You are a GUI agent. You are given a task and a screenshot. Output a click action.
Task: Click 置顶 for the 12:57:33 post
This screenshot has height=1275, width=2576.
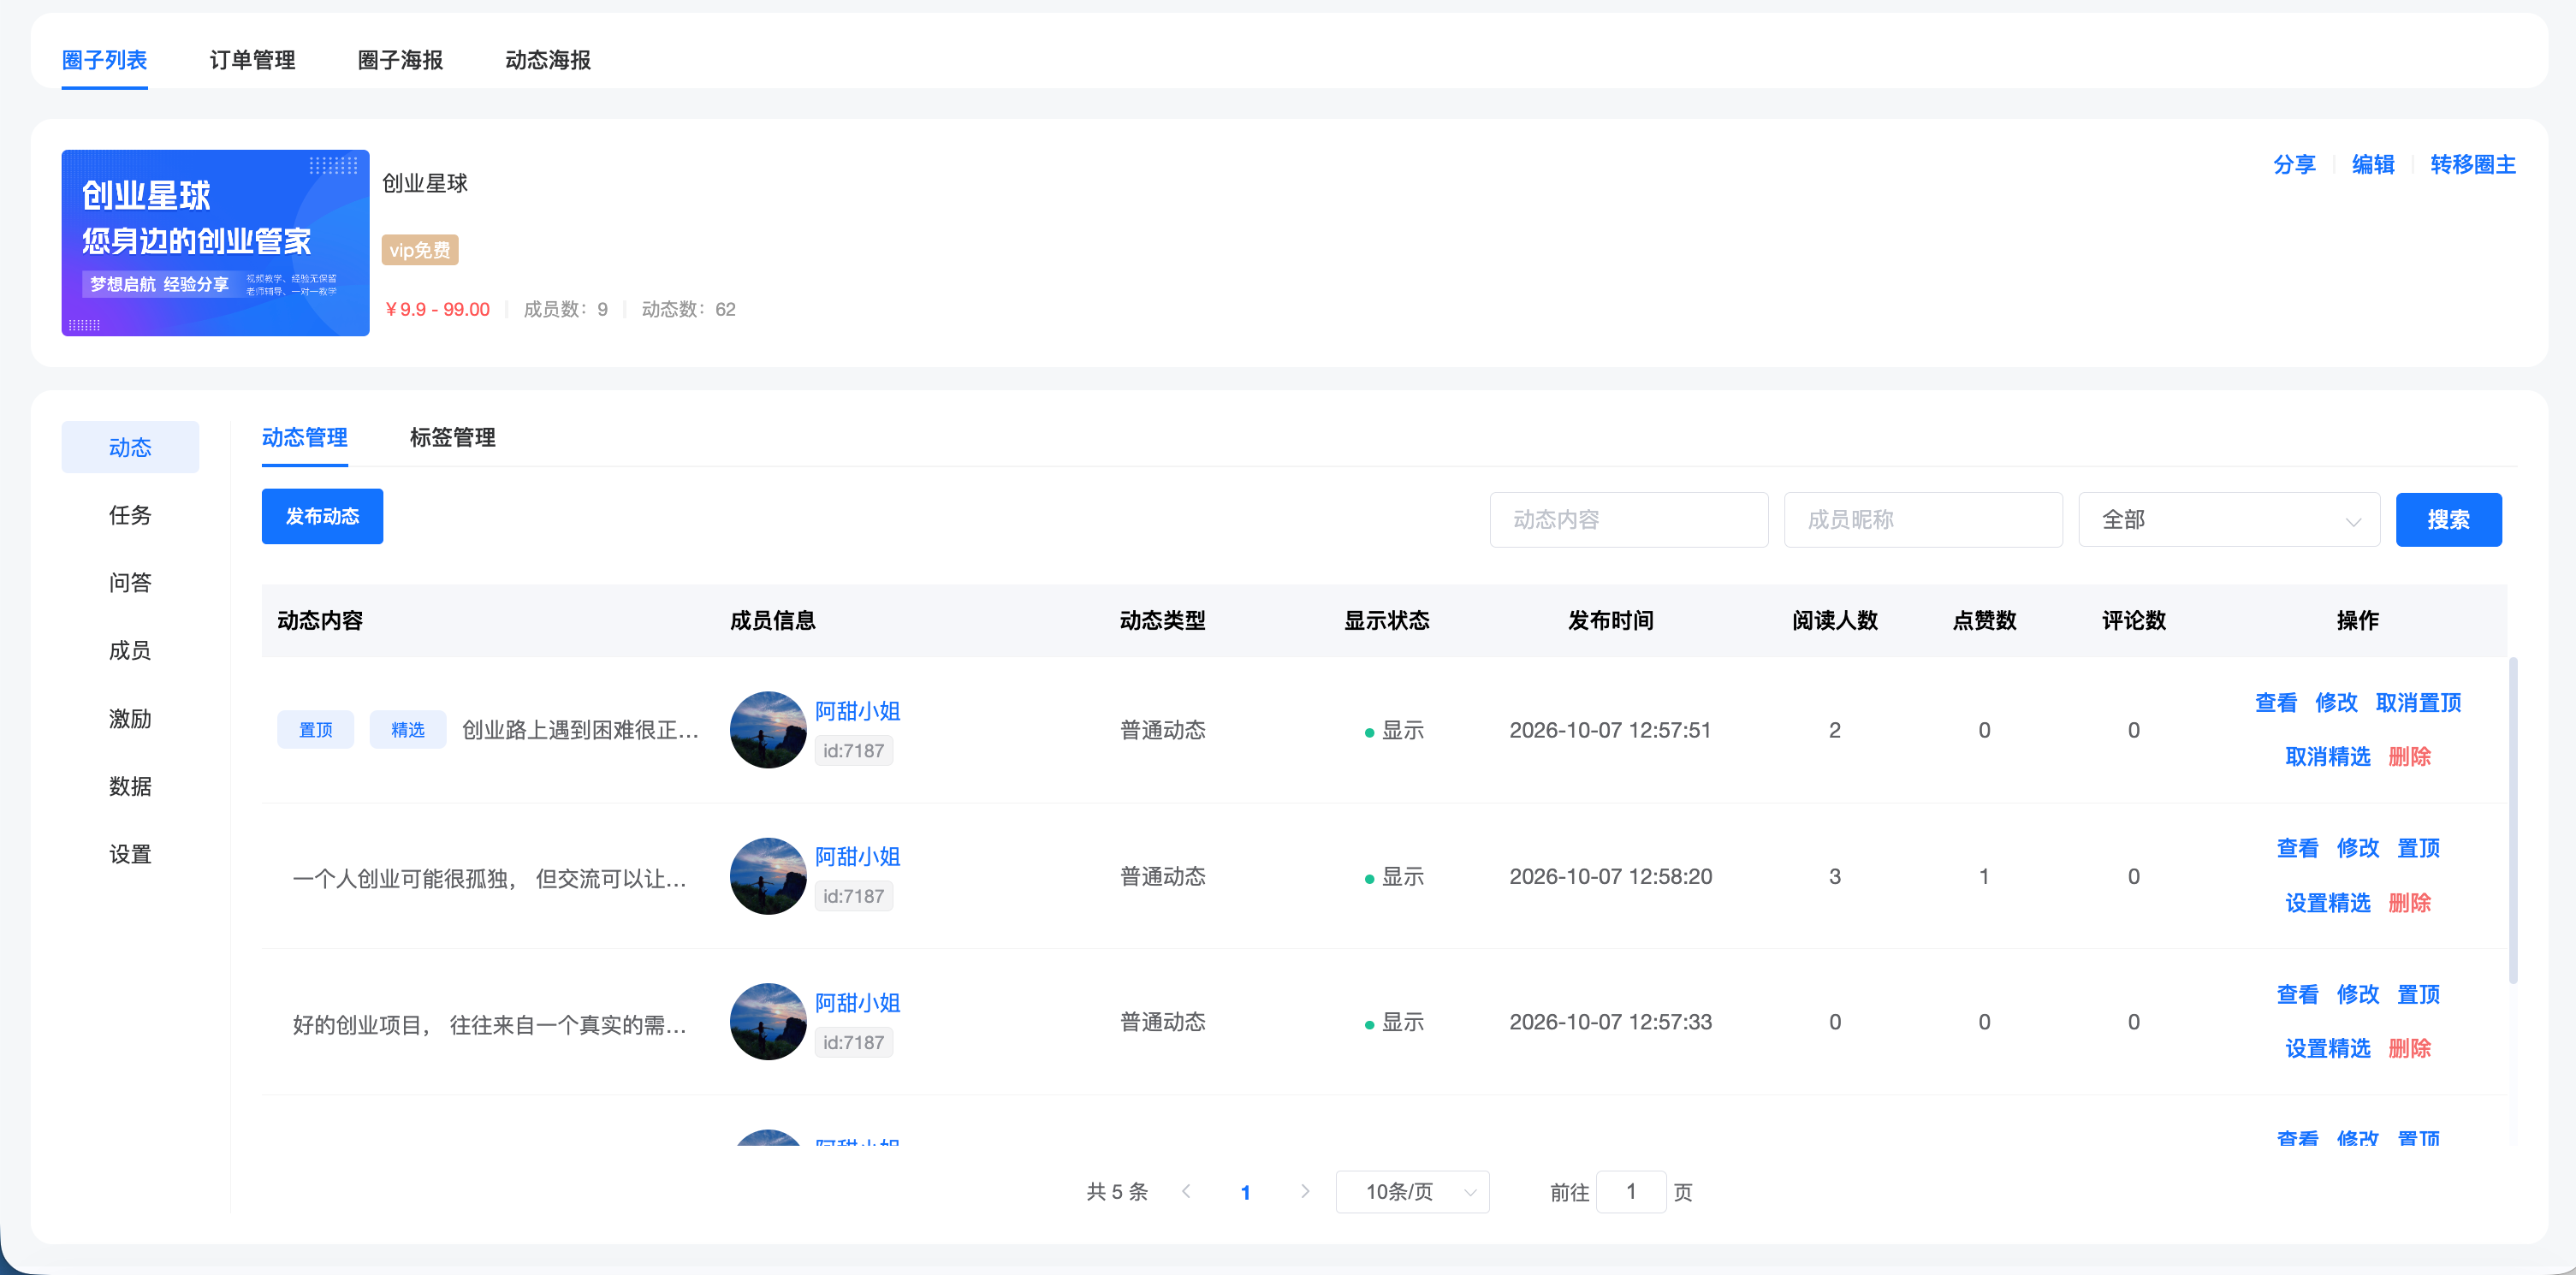point(2418,995)
